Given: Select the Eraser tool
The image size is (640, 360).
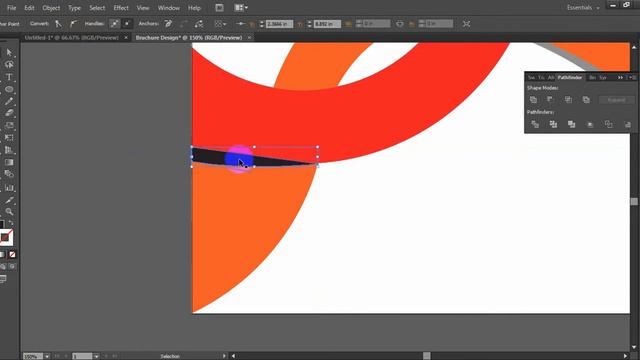Looking at the screenshot, I should [x=9, y=113].
